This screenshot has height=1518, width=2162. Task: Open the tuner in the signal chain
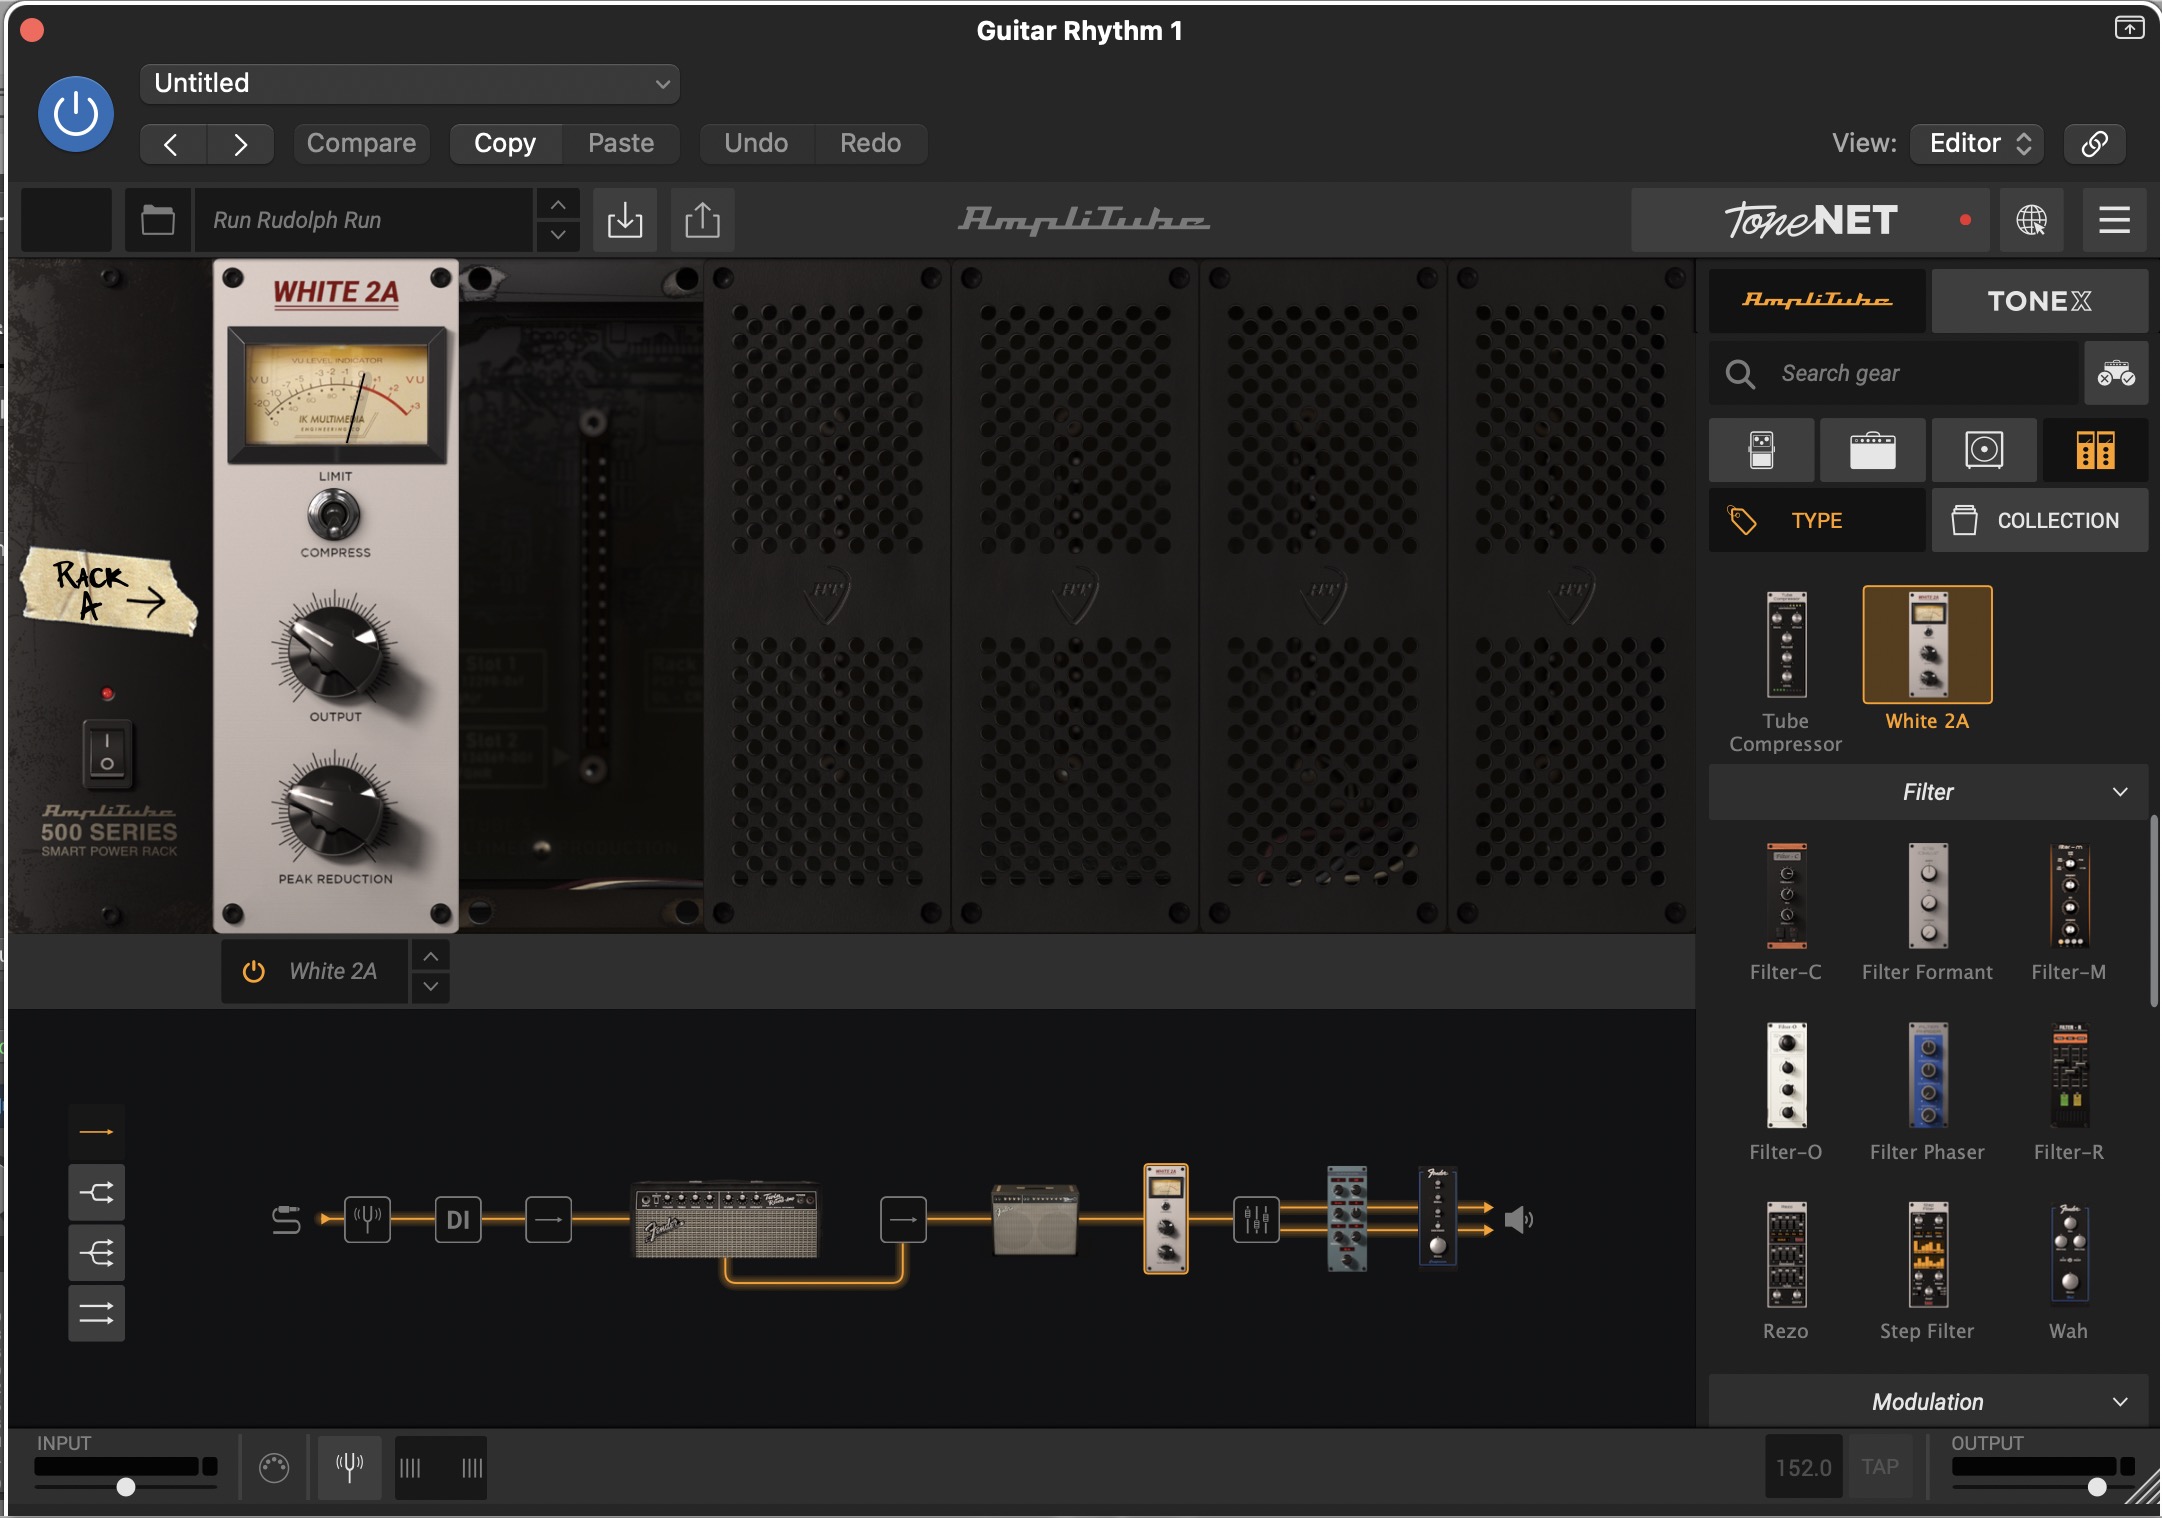(x=367, y=1219)
